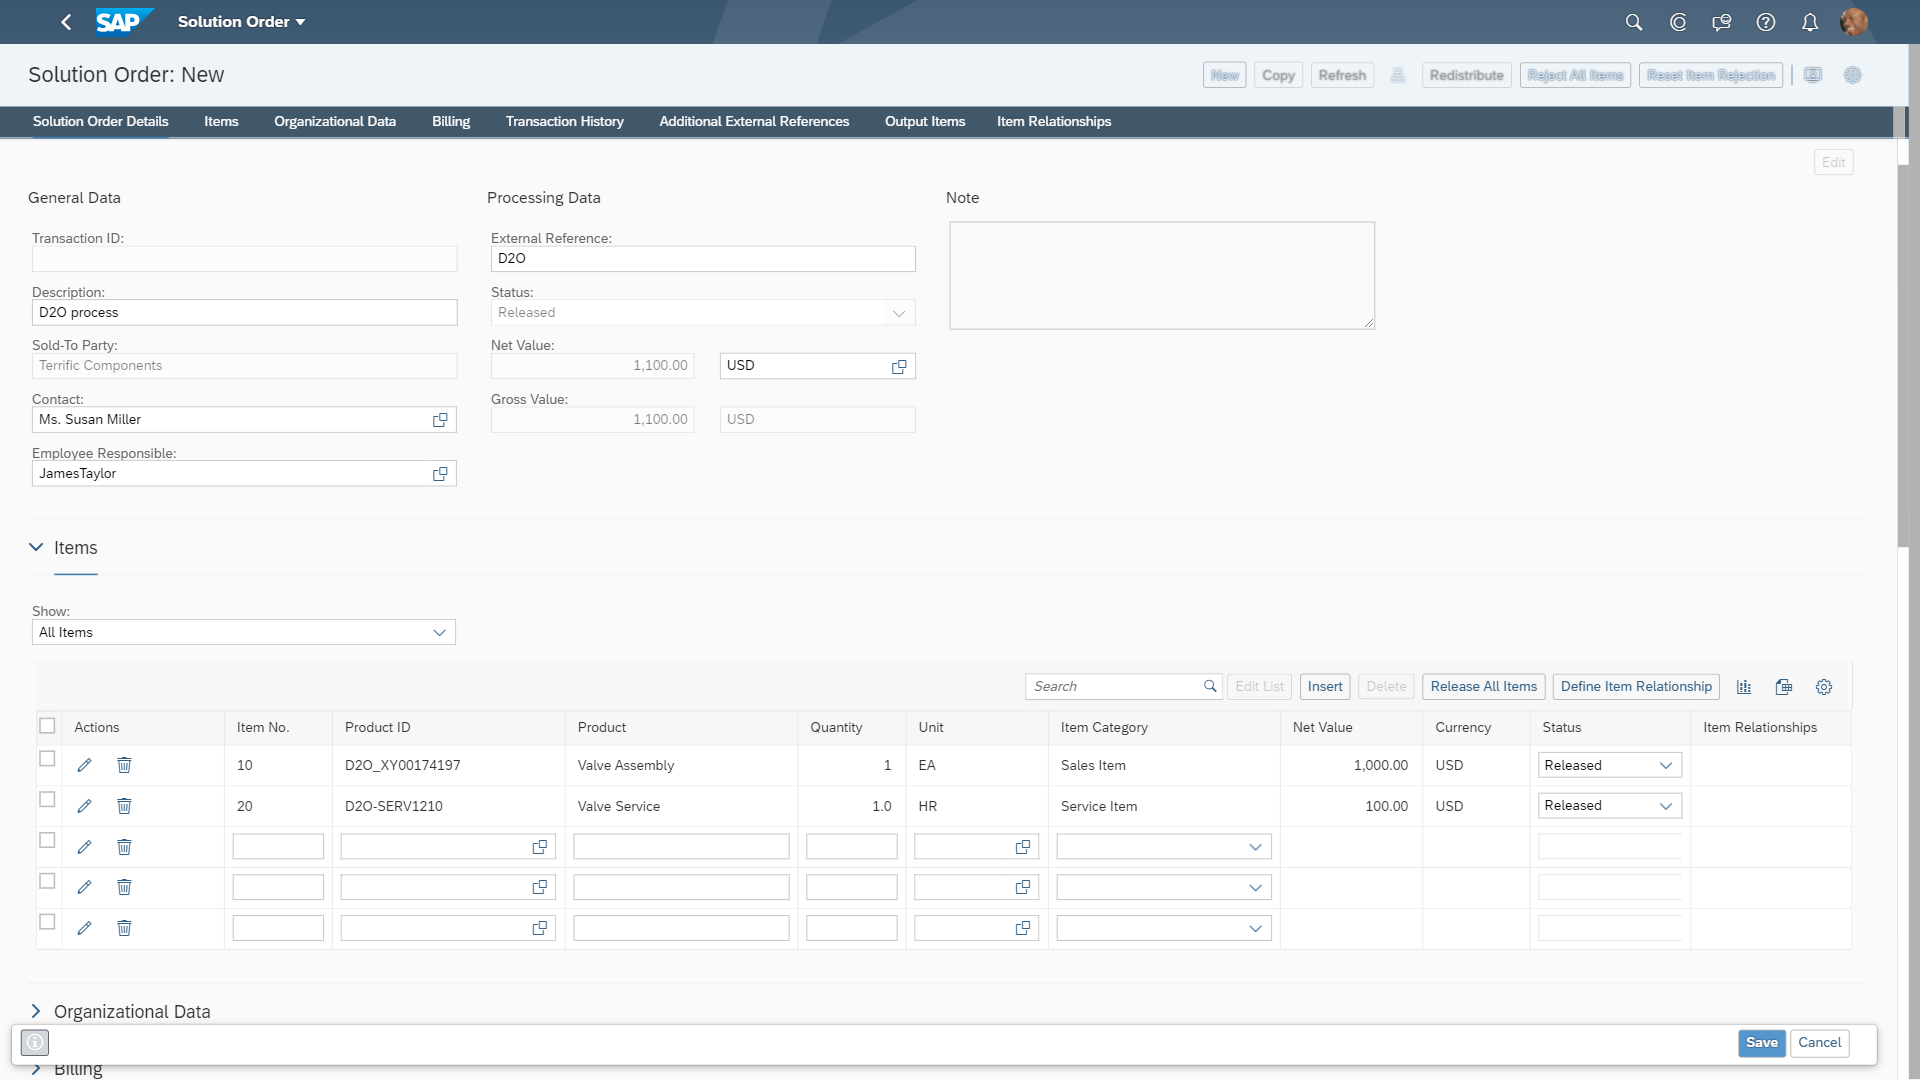
Task: Click Release All Items
Action: coord(1483,687)
